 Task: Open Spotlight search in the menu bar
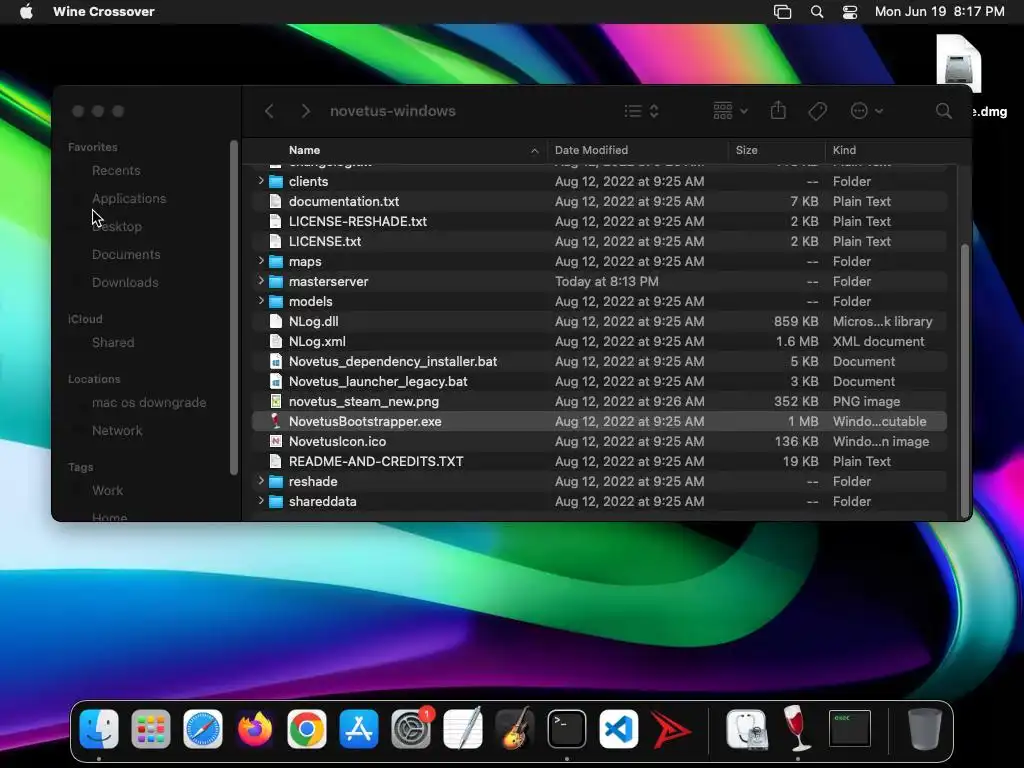816,12
